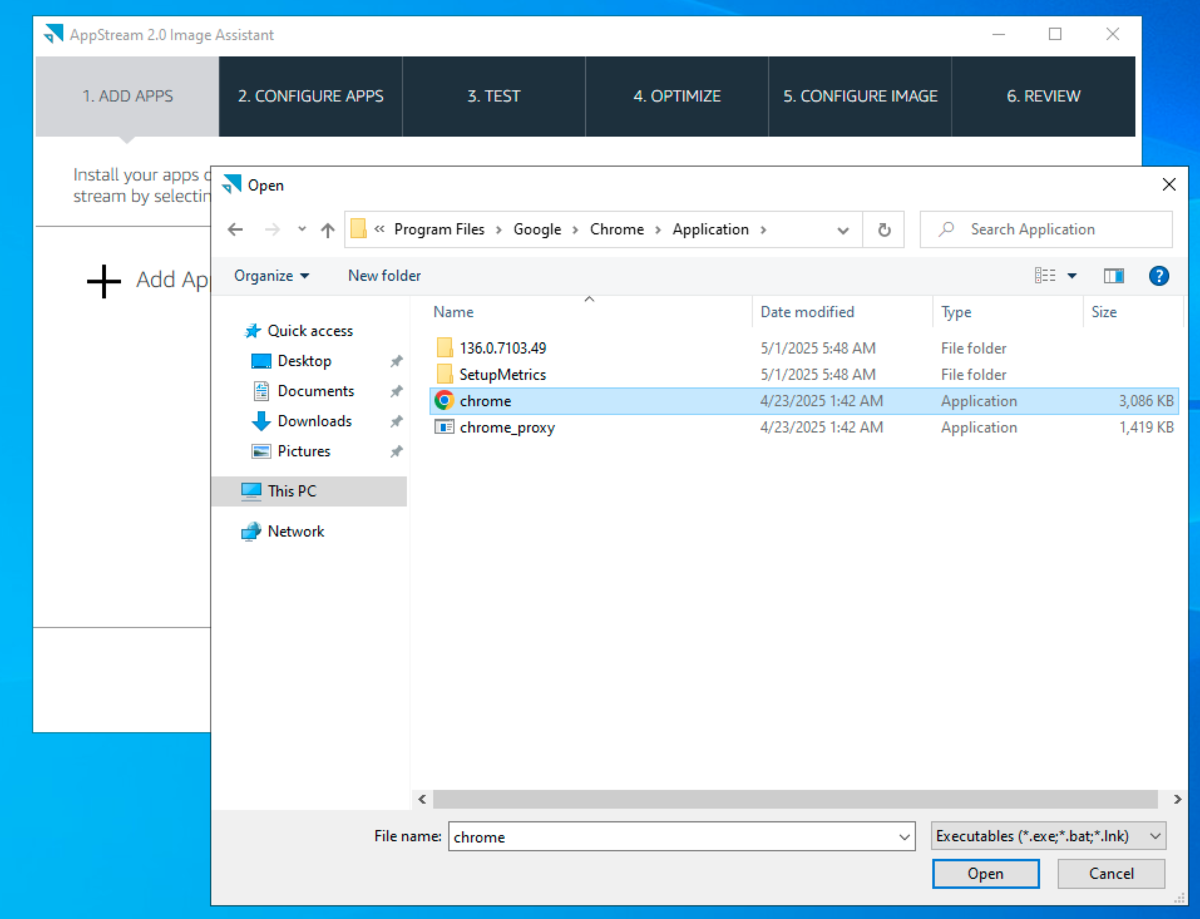
Task: Go to Chrome breadcrumb
Action: pos(617,229)
